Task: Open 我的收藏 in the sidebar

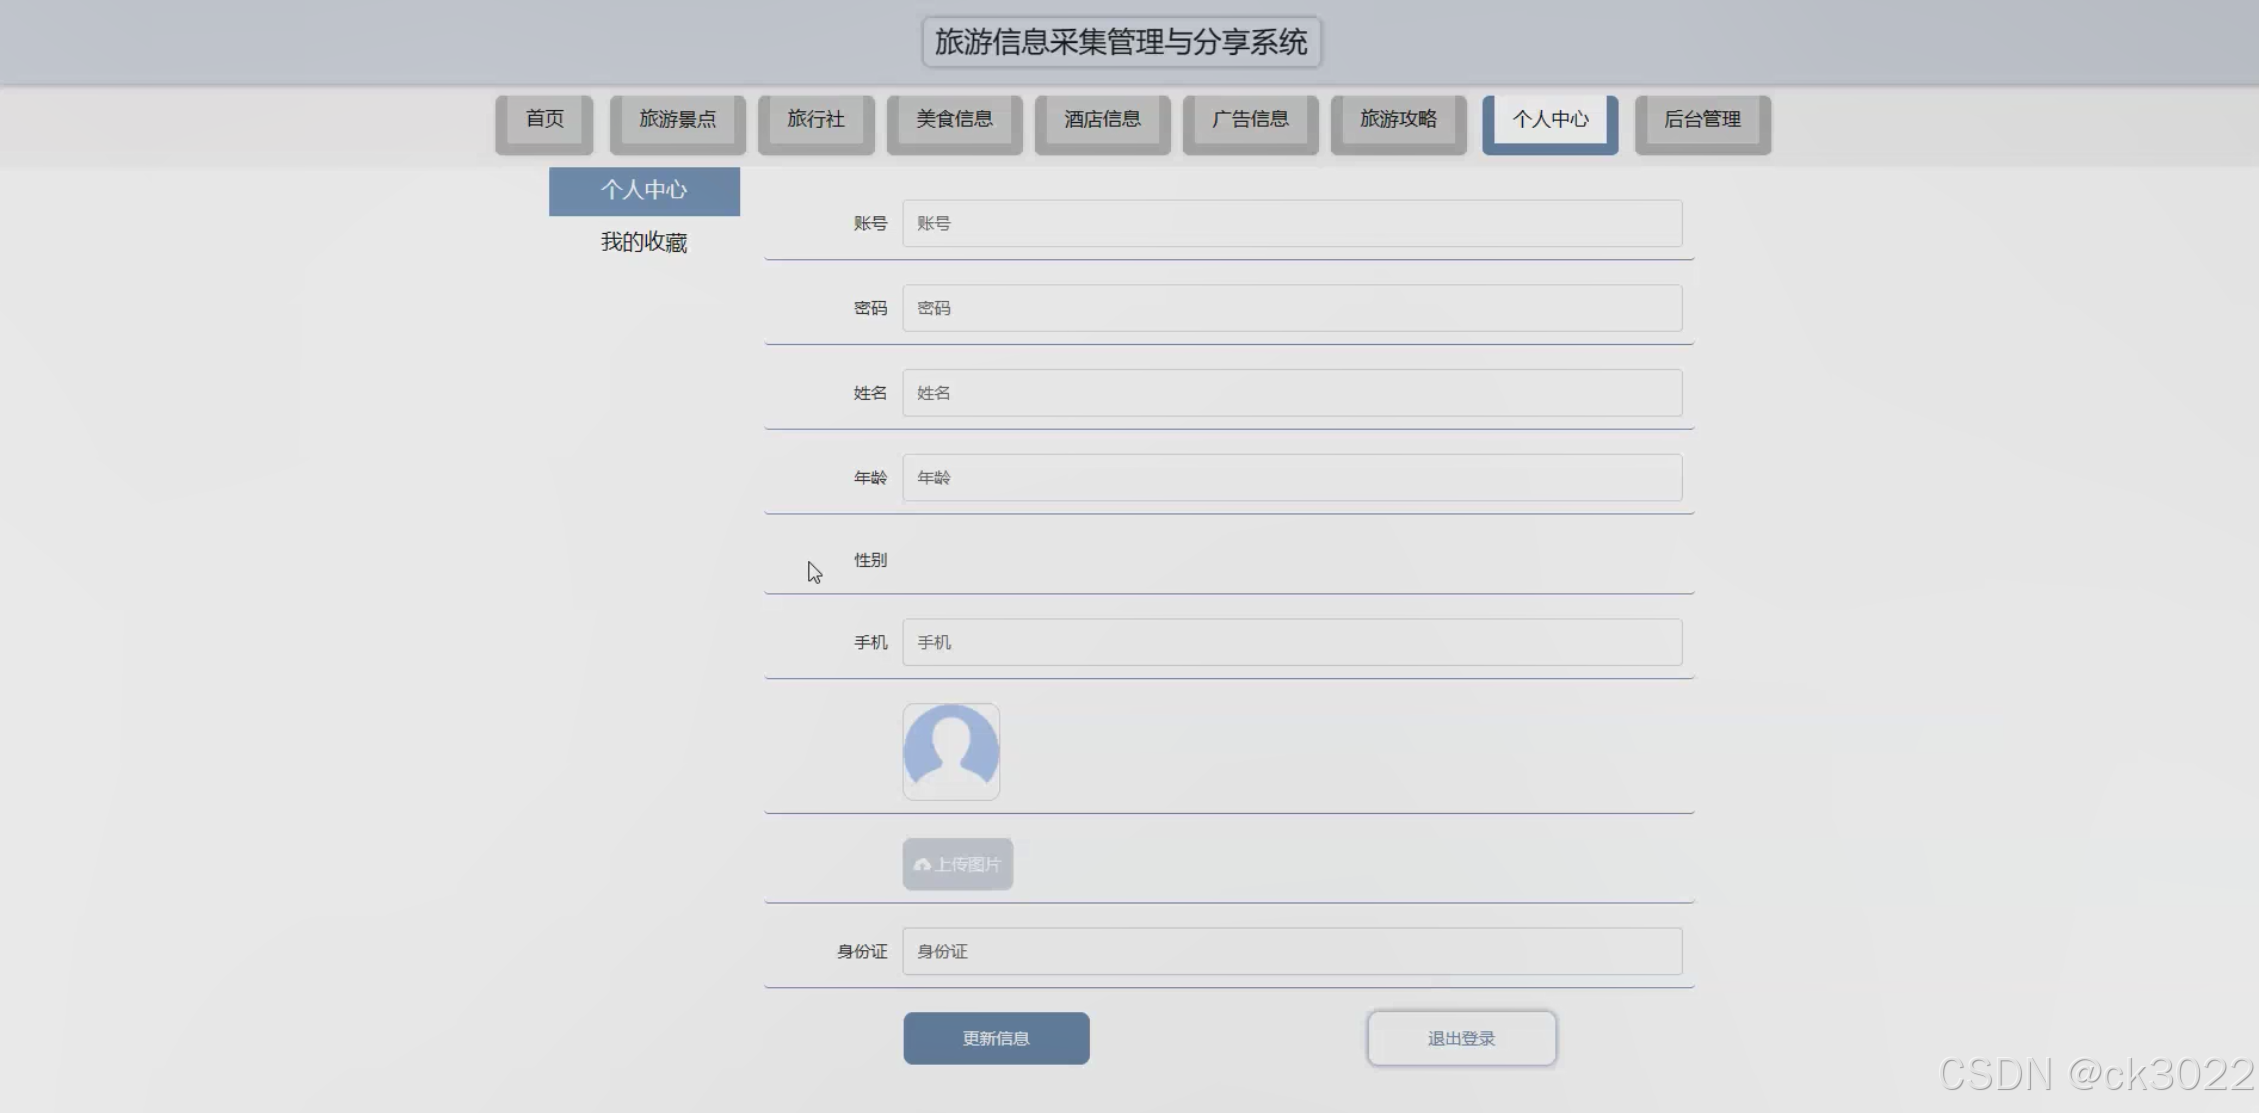Action: (644, 242)
